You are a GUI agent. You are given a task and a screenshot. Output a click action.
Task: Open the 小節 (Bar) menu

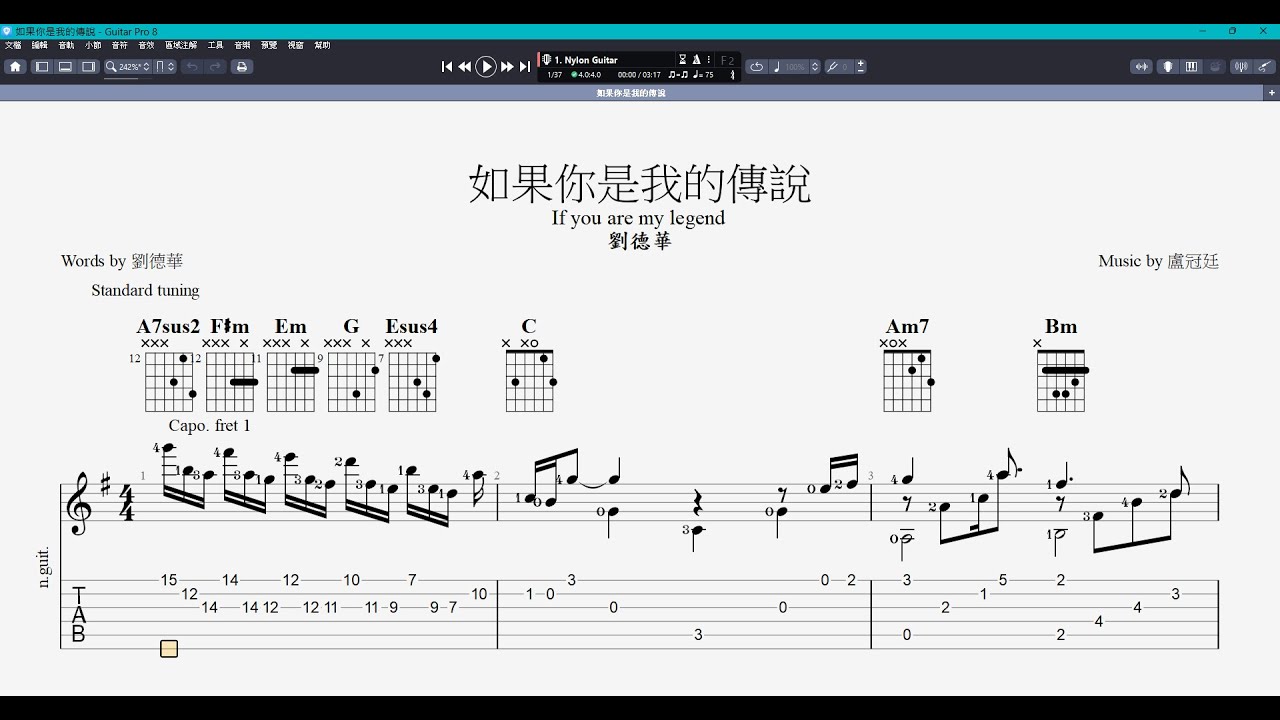tap(93, 45)
